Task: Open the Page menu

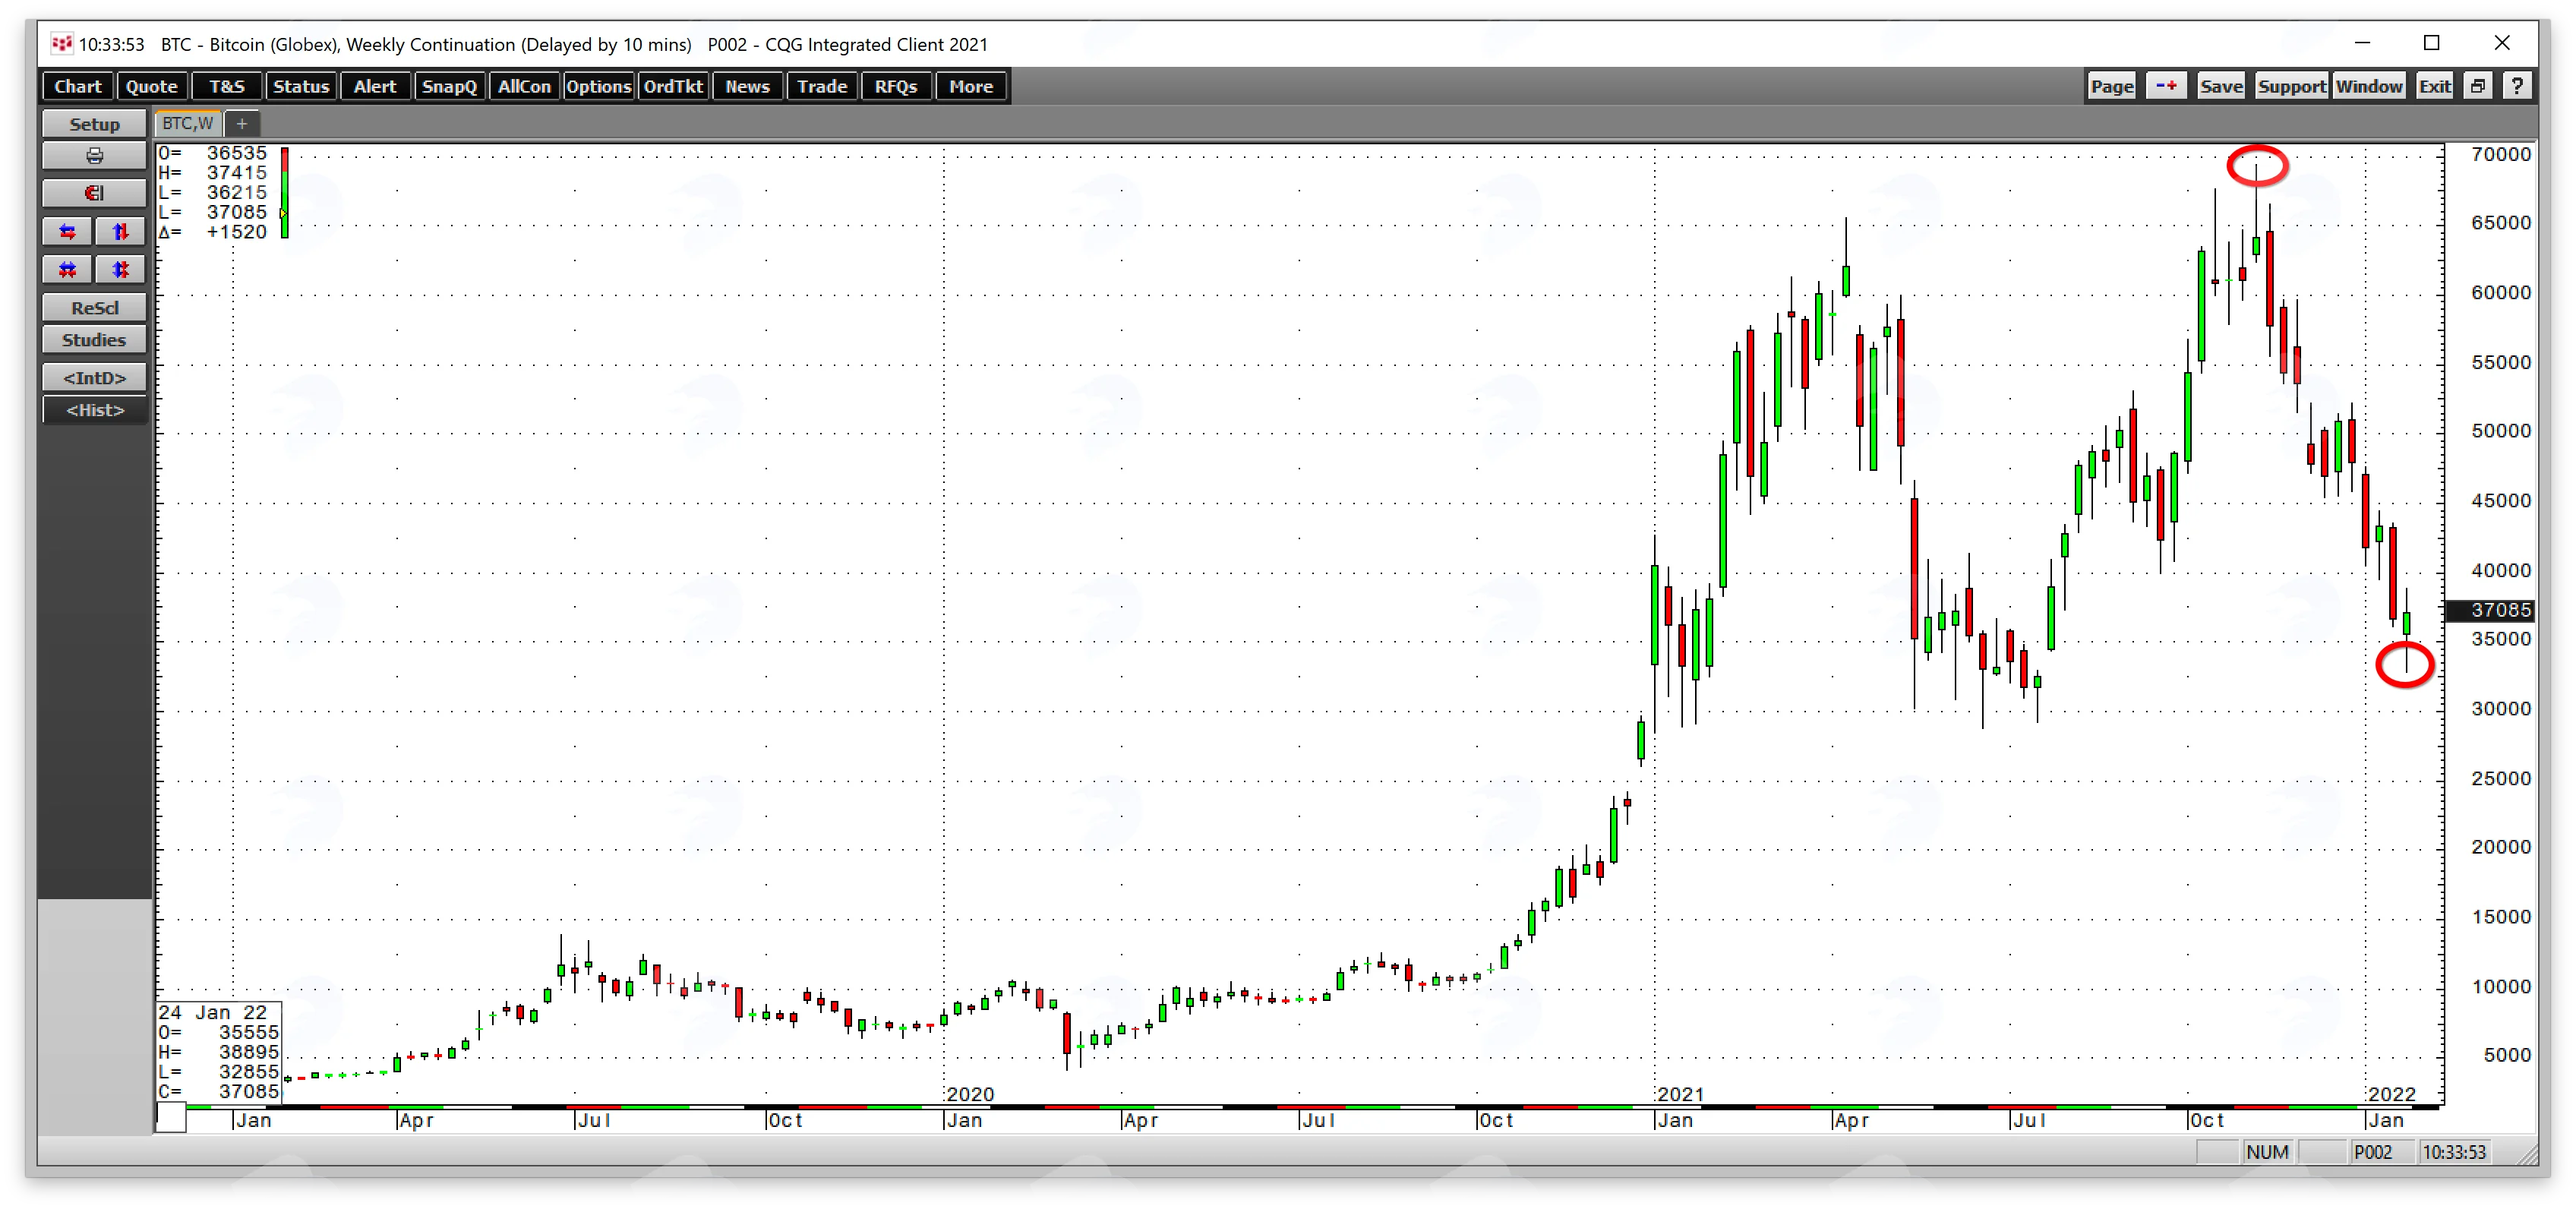Action: [2112, 86]
